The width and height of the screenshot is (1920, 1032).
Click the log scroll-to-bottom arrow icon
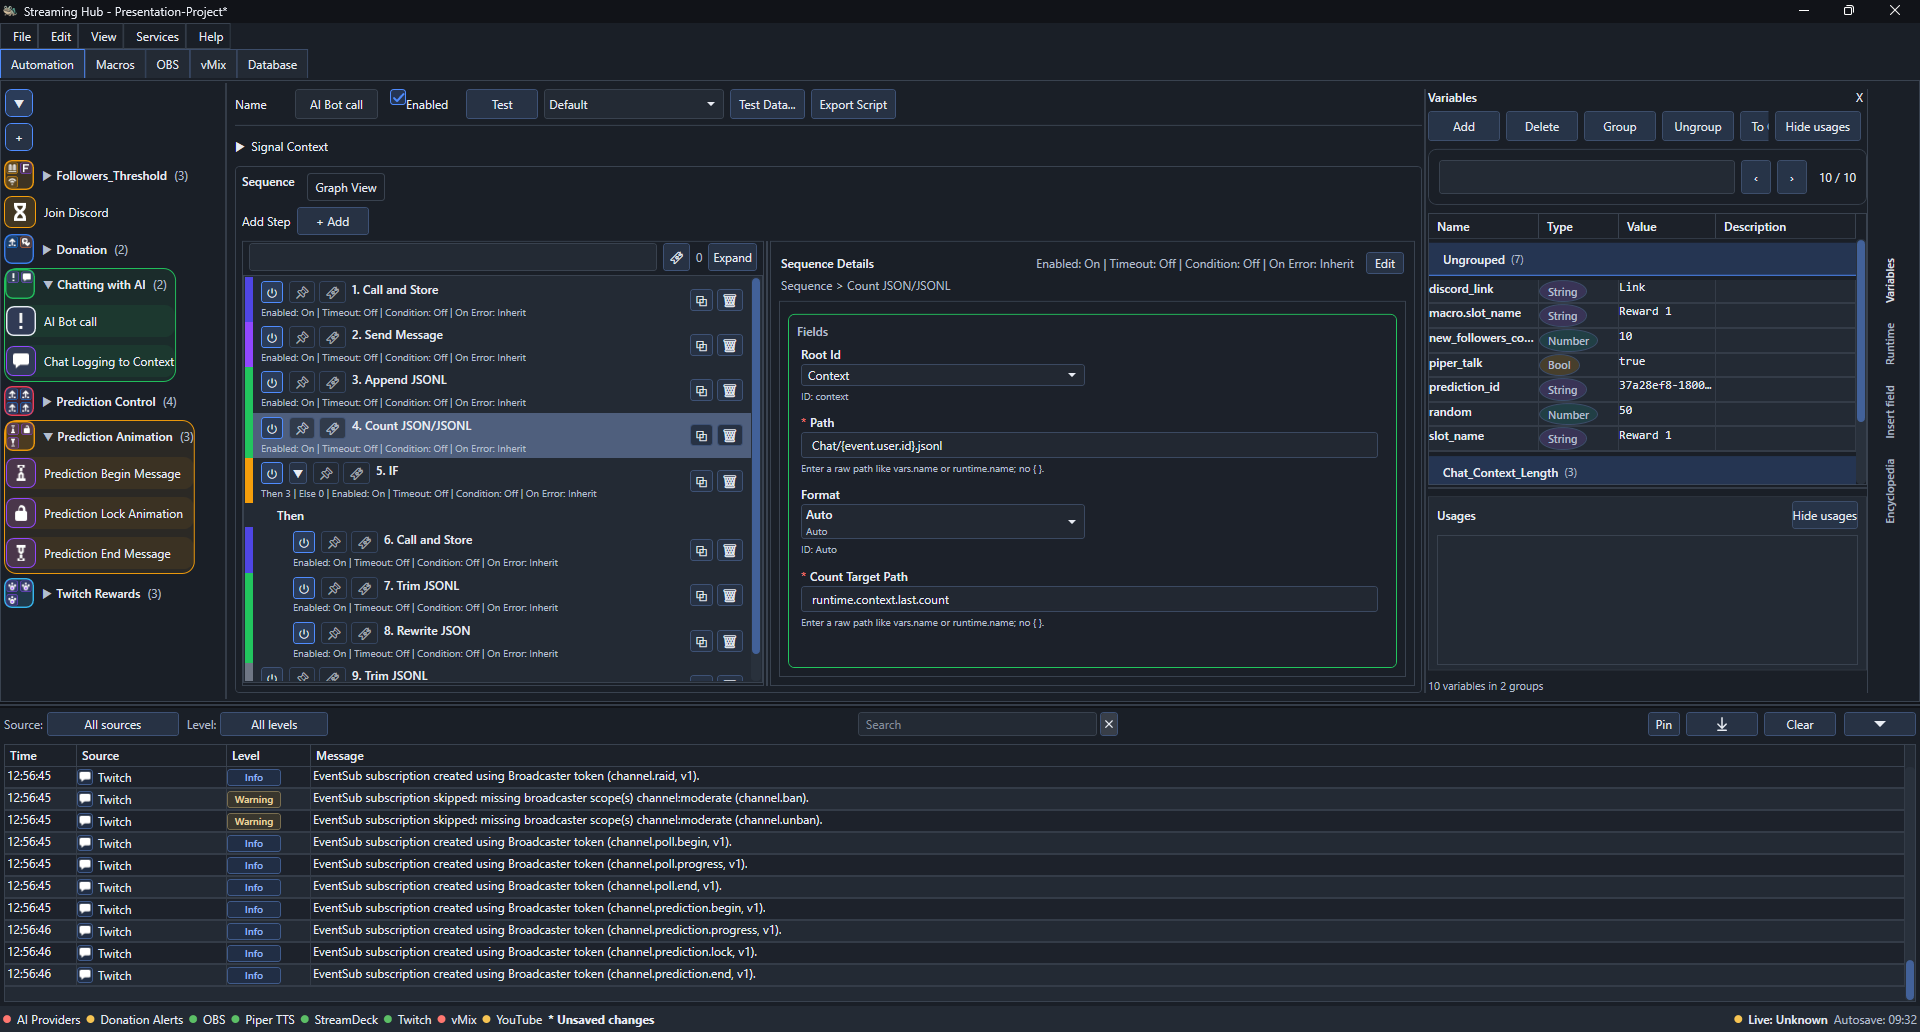(x=1722, y=725)
